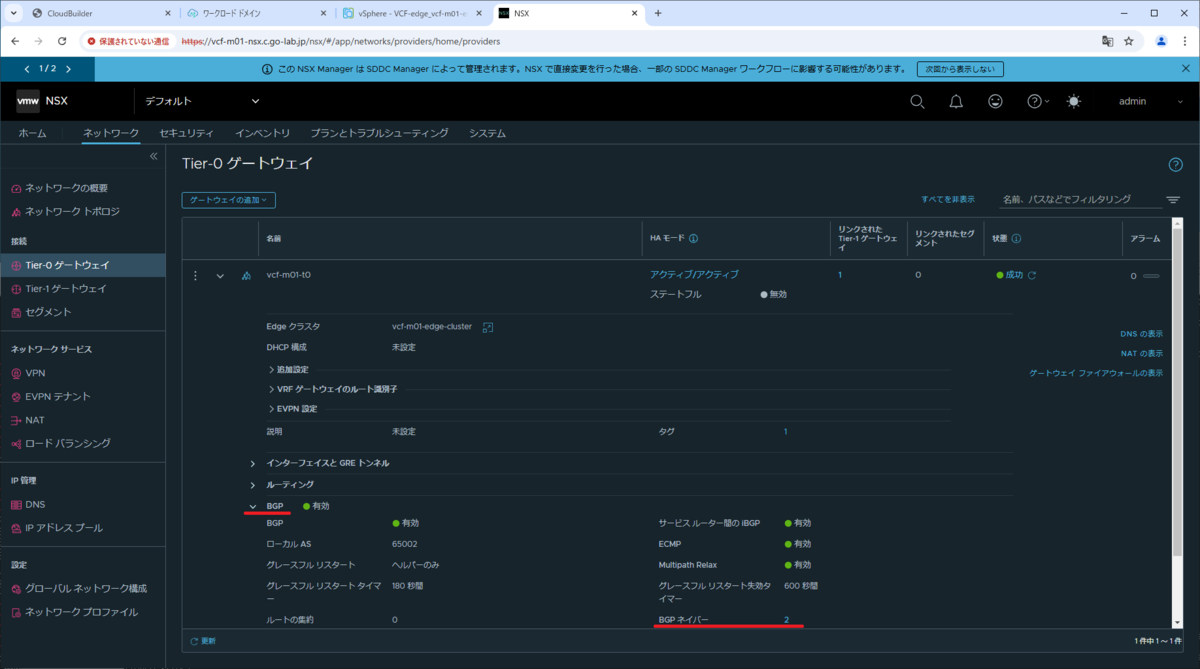Screen dimensions: 1200x669
Task: Open ネットワーク プロファイル in sidebar
Action: (x=83, y=612)
